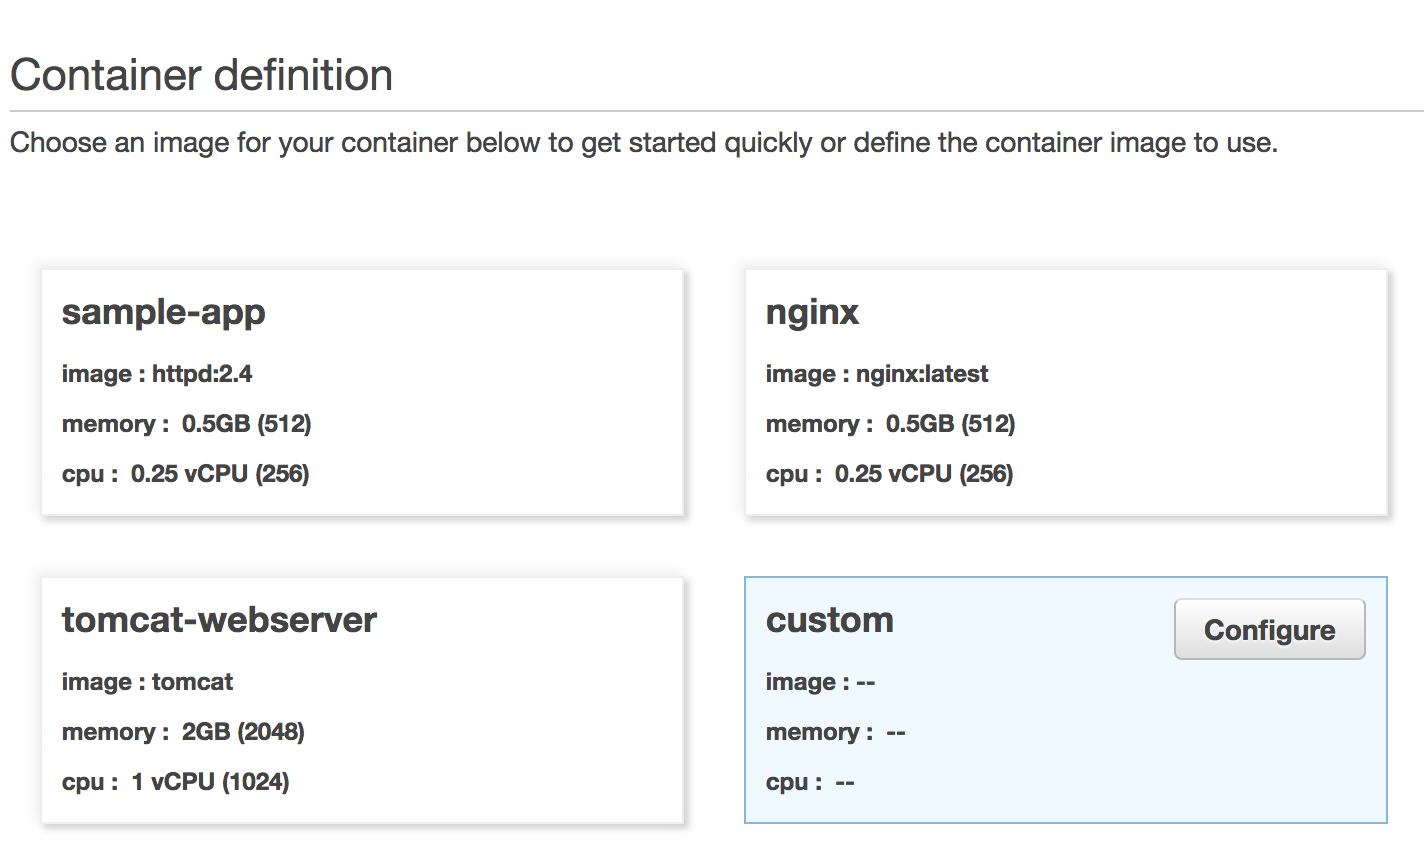Click the cpu 1 vCPU (1024) line
Screen dimensions: 1424x850
[x=175, y=782]
